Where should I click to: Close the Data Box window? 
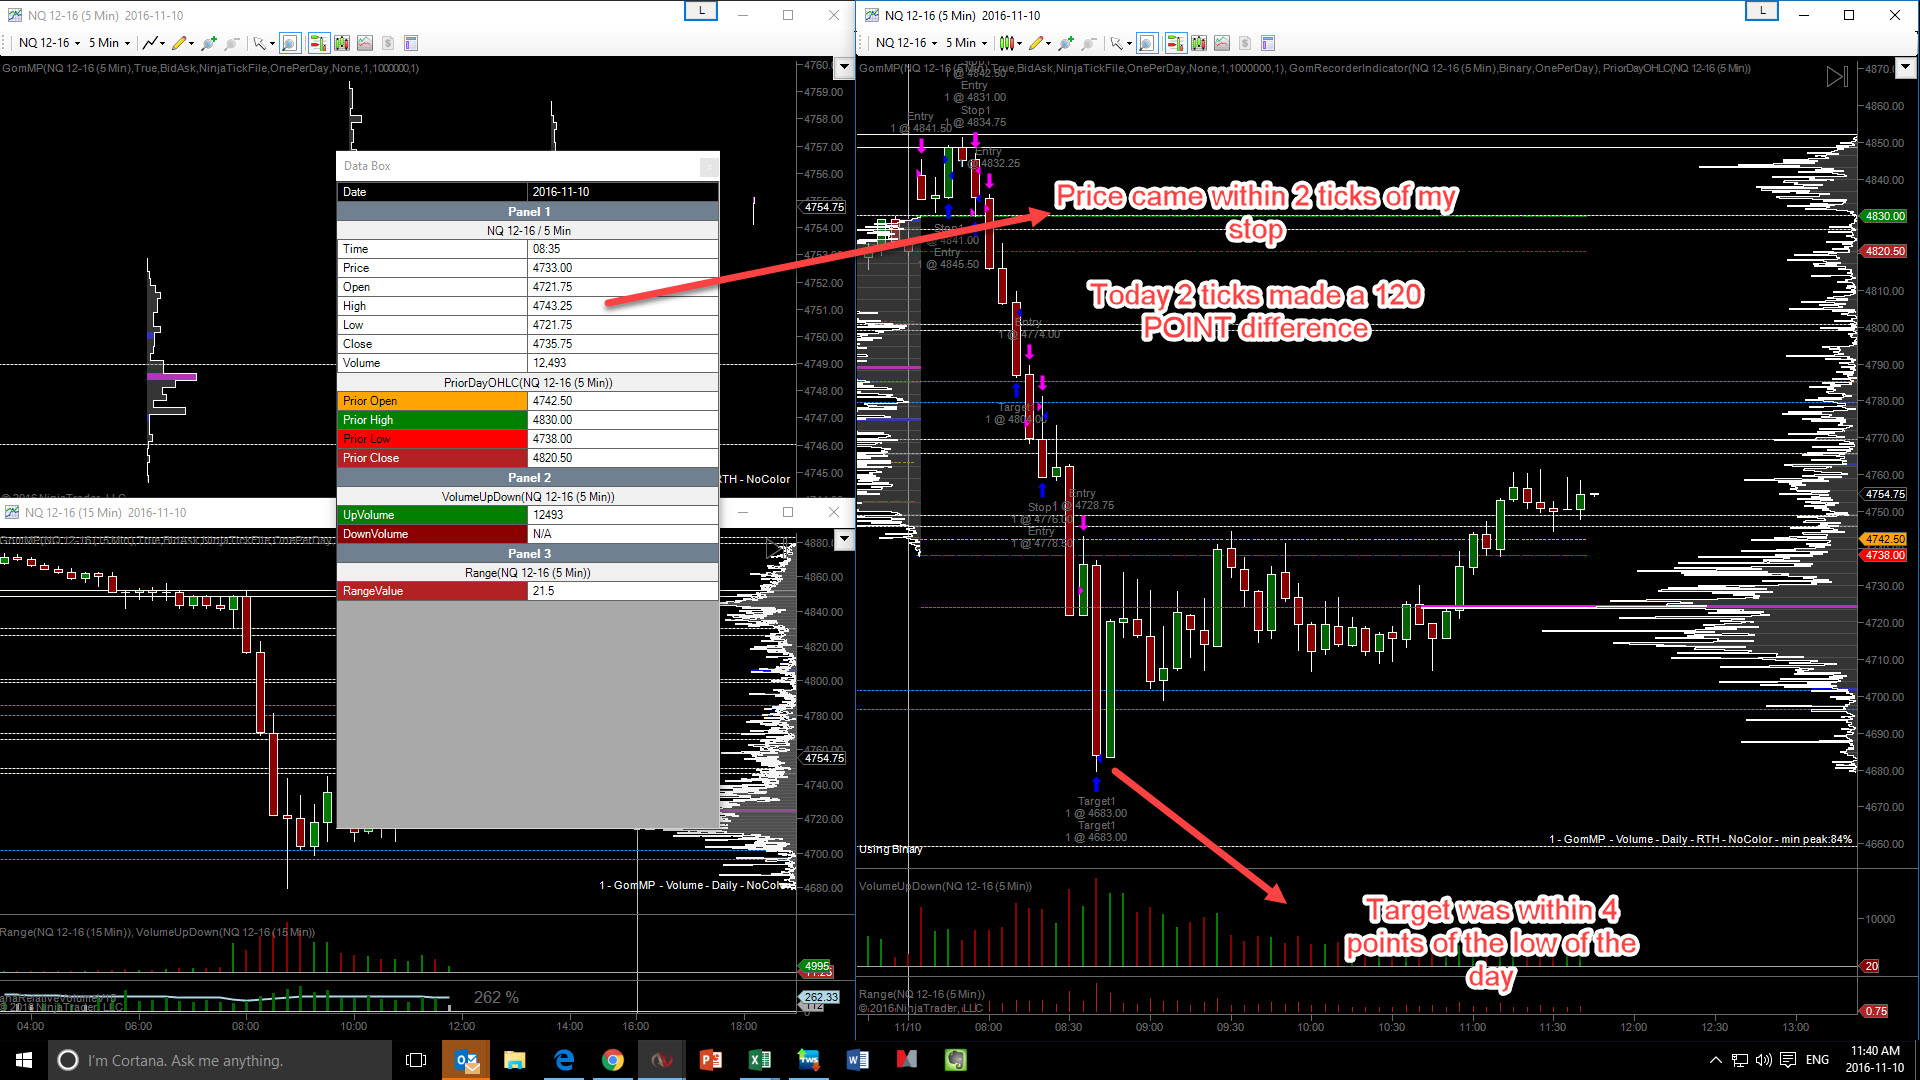708,166
